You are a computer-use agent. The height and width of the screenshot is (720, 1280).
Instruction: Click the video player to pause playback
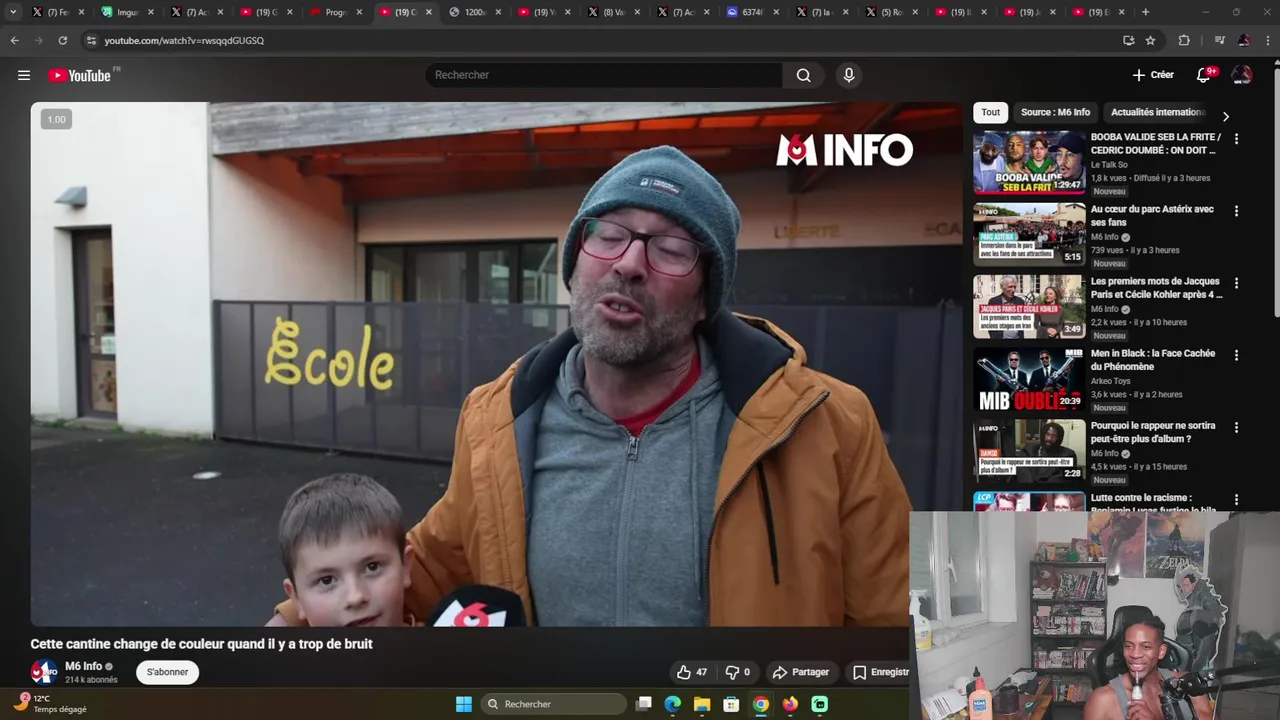coord(496,364)
